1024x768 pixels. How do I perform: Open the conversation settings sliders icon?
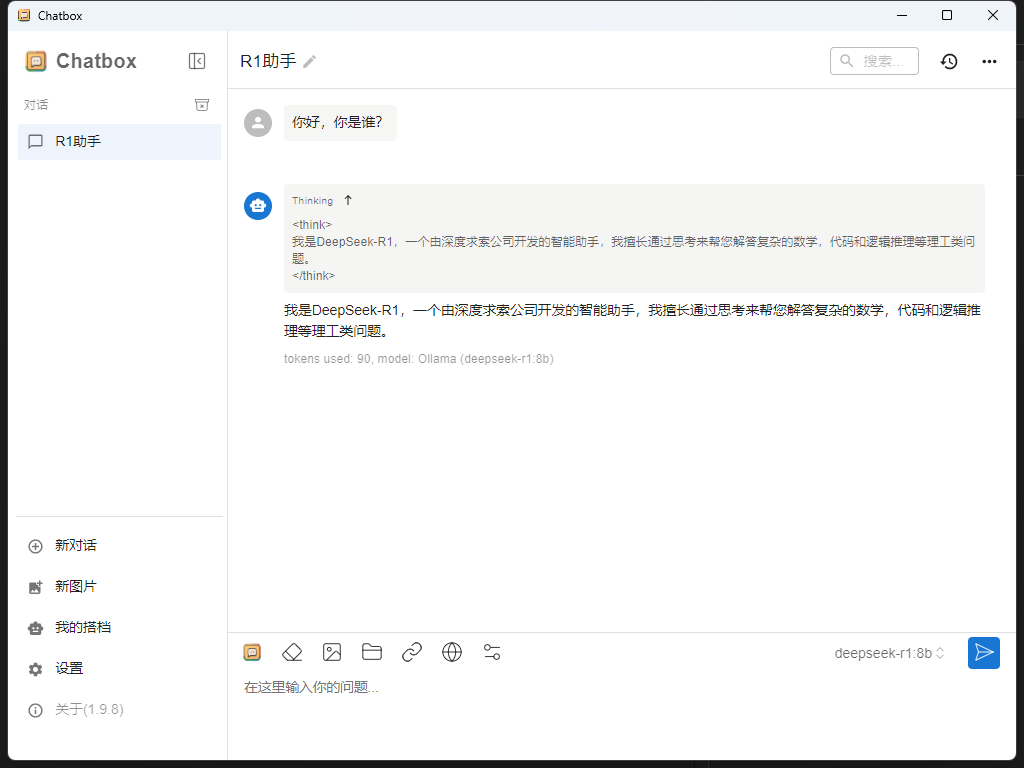click(x=492, y=652)
